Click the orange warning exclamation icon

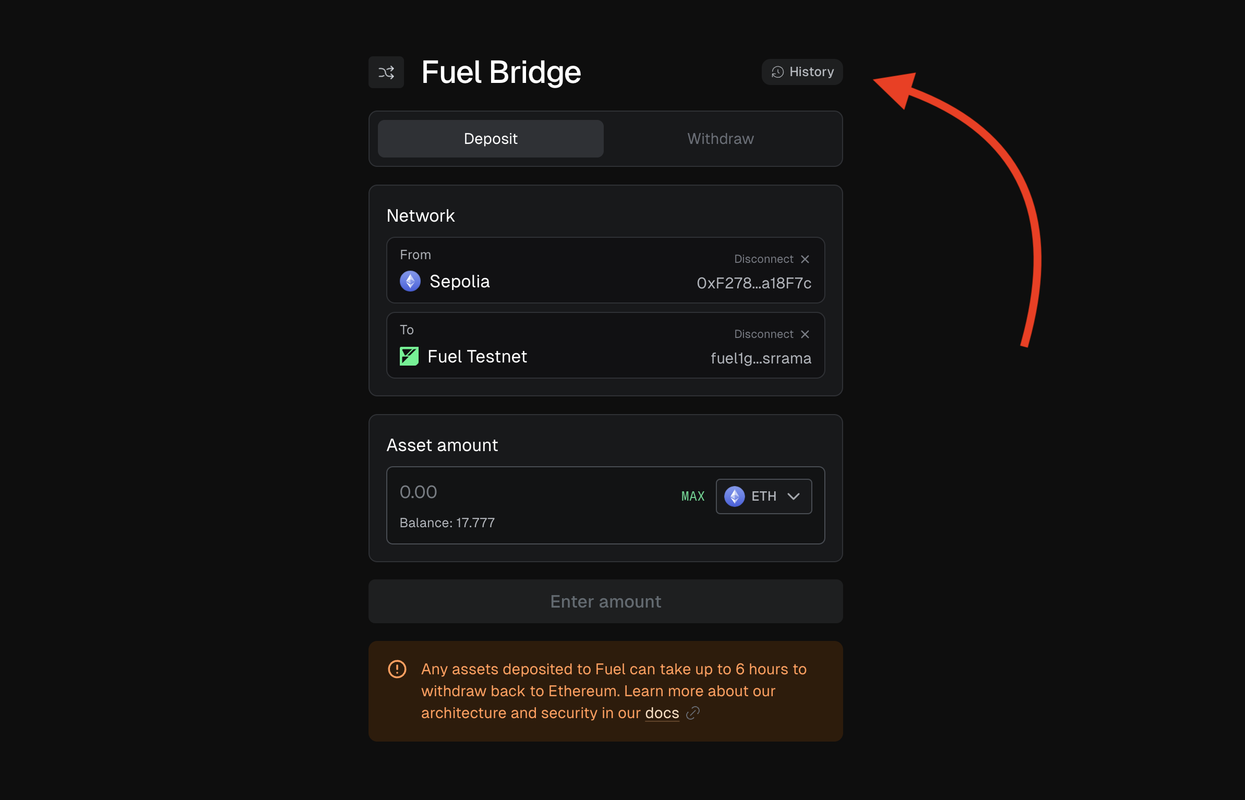pos(397,669)
